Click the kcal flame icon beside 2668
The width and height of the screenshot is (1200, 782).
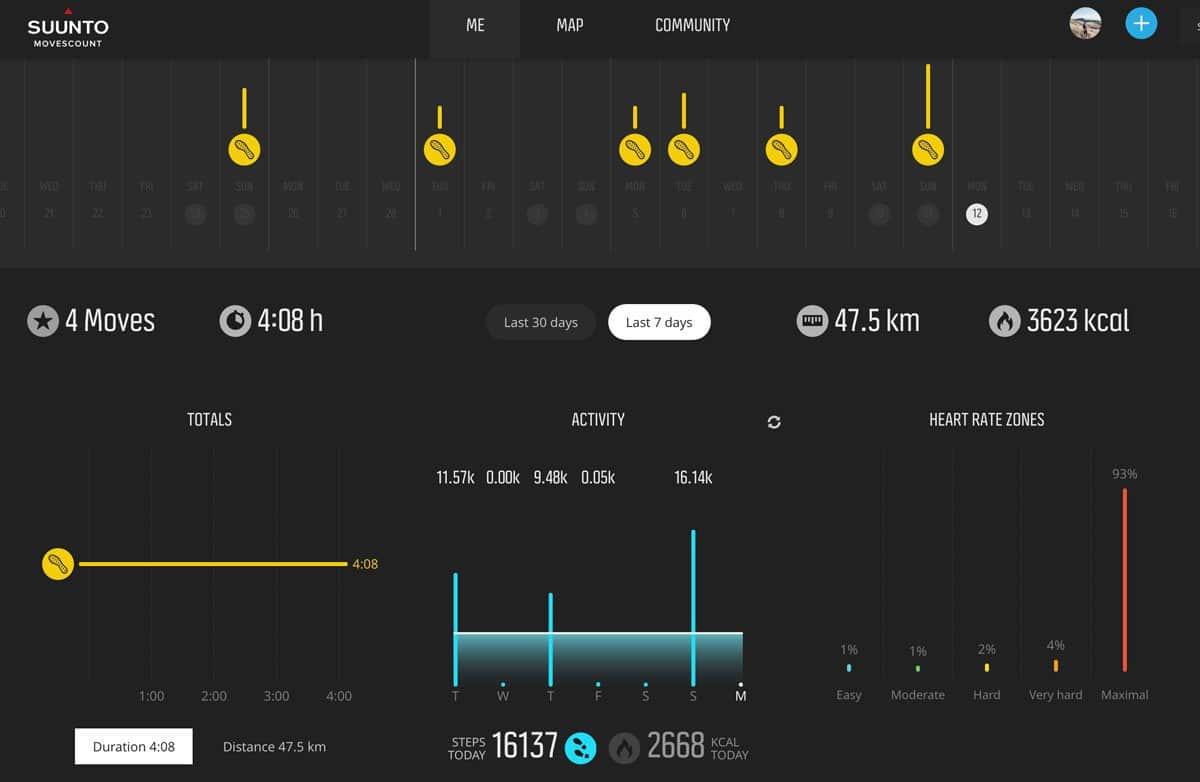pyautogui.click(x=623, y=746)
